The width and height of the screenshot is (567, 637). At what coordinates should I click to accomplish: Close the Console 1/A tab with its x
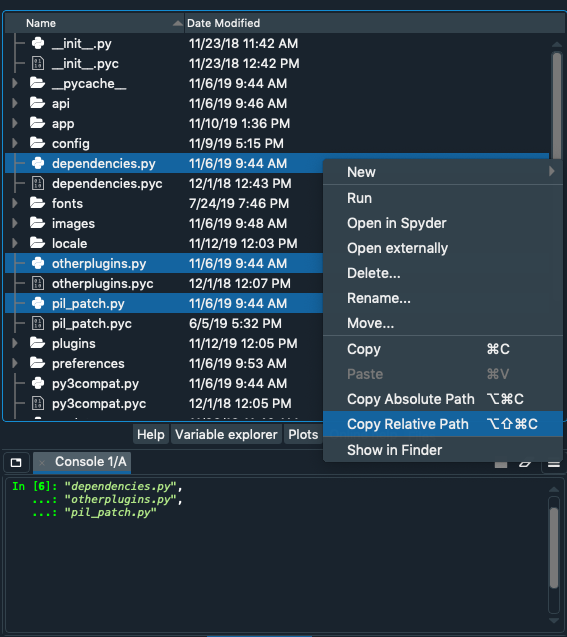coord(42,462)
